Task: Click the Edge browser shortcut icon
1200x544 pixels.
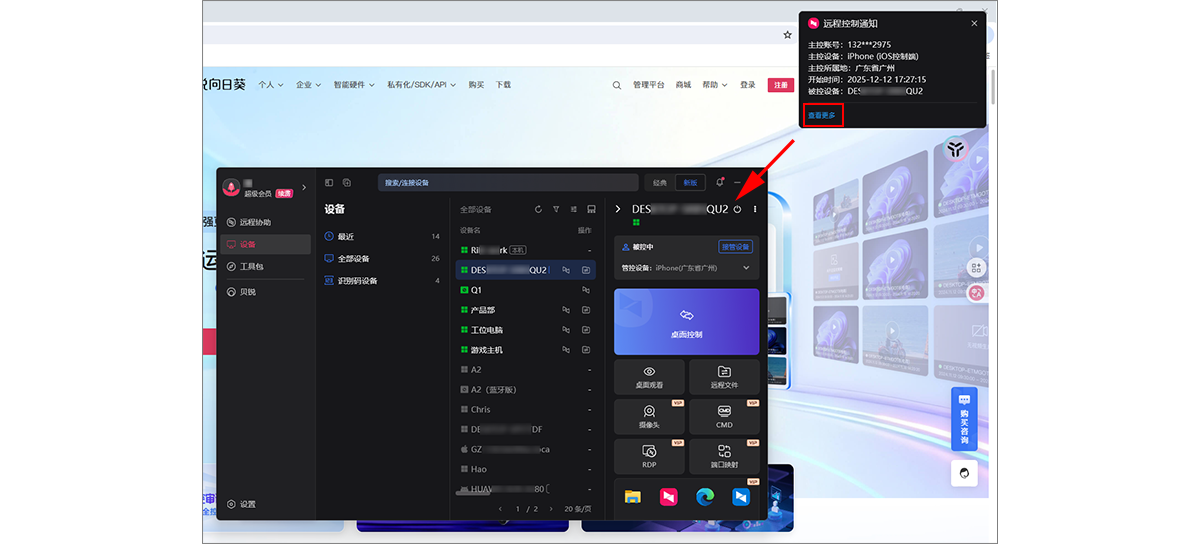Action: pyautogui.click(x=705, y=496)
